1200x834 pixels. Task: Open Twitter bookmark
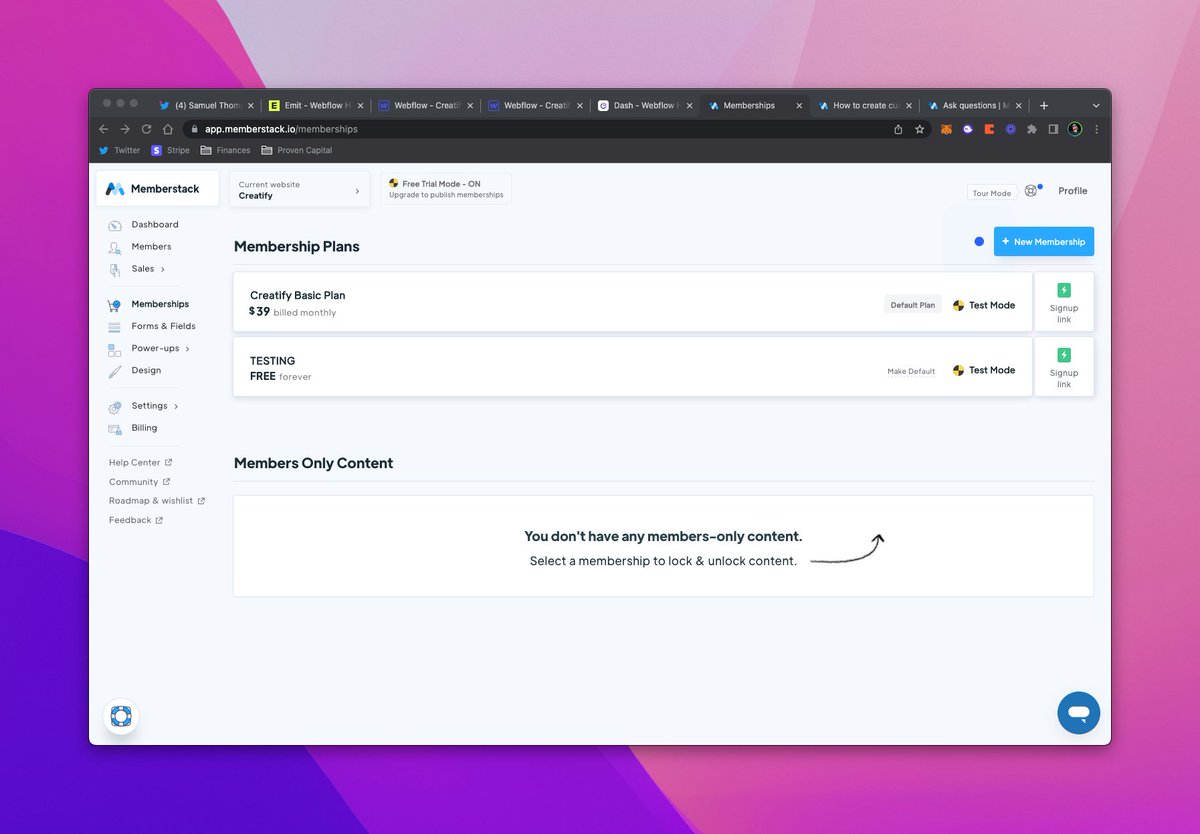pos(119,150)
